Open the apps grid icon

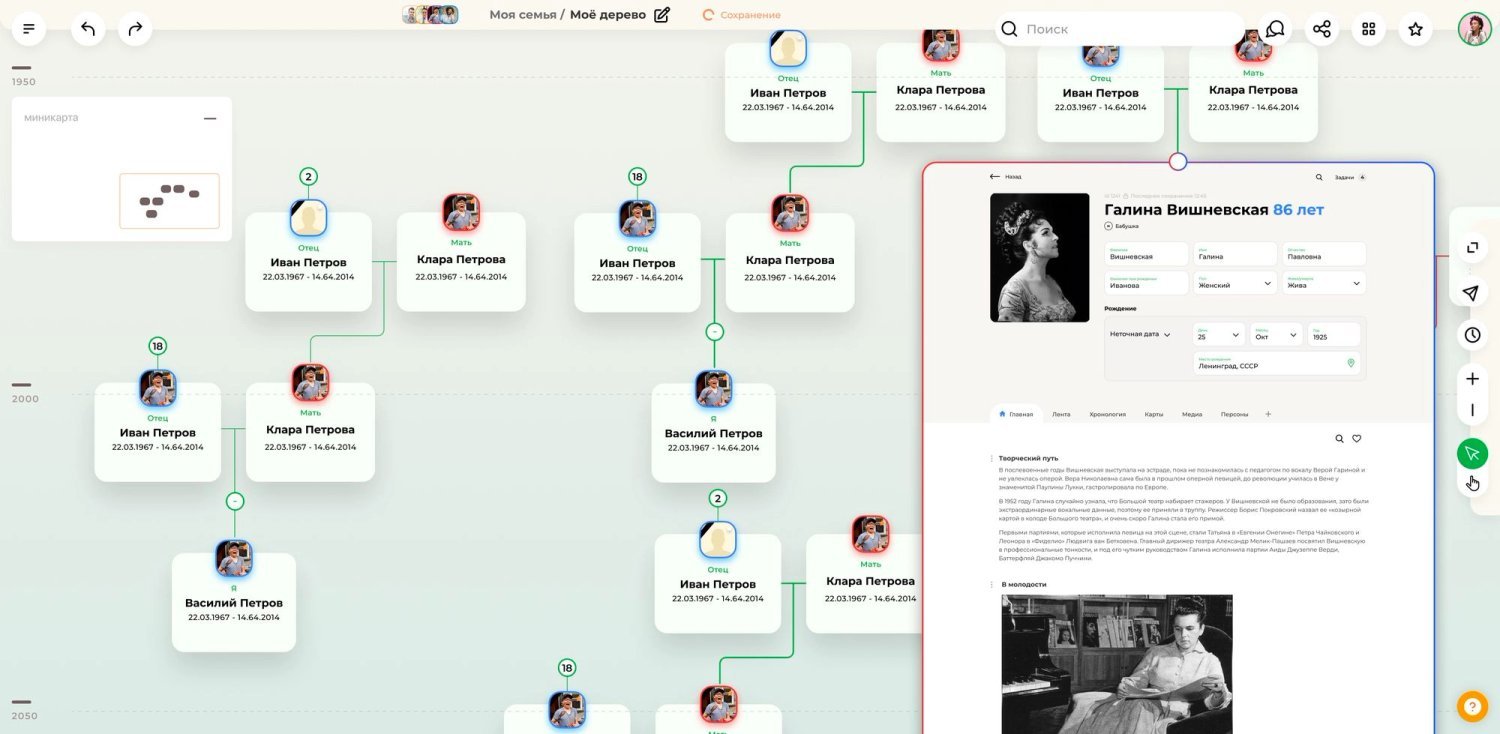pos(1369,29)
